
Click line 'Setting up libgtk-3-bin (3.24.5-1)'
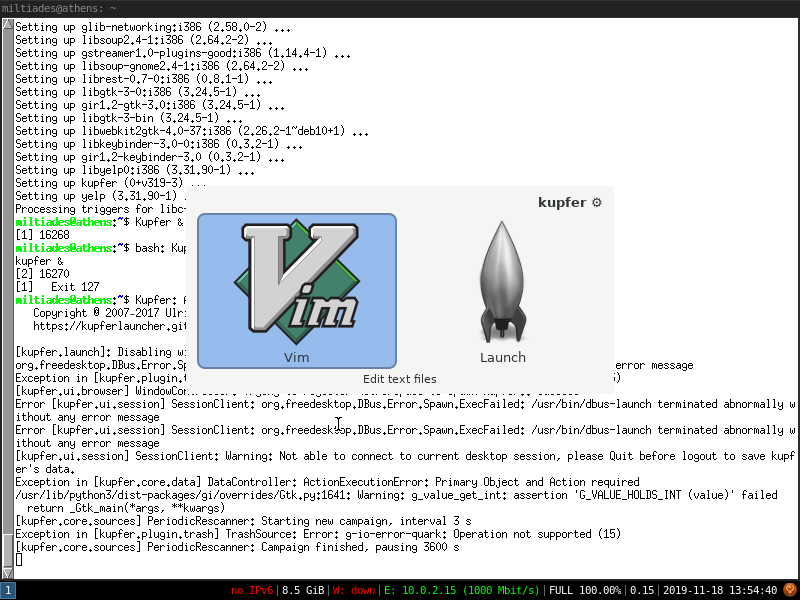pos(129,118)
